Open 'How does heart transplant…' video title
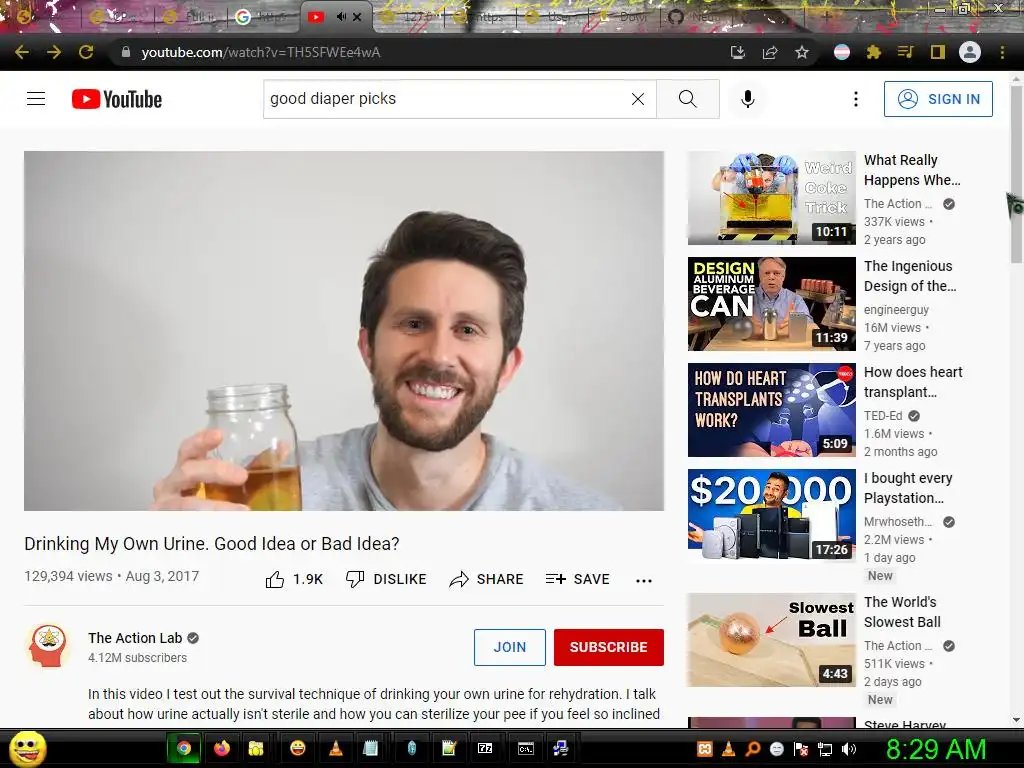This screenshot has height=768, width=1024. point(913,381)
